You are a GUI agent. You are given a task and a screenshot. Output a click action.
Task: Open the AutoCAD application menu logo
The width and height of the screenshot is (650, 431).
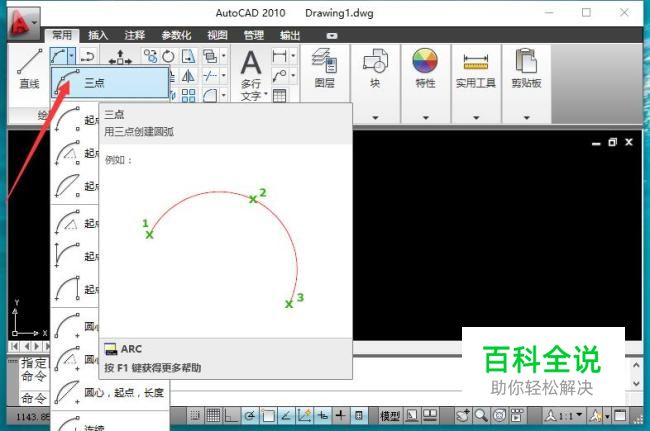[x=23, y=23]
